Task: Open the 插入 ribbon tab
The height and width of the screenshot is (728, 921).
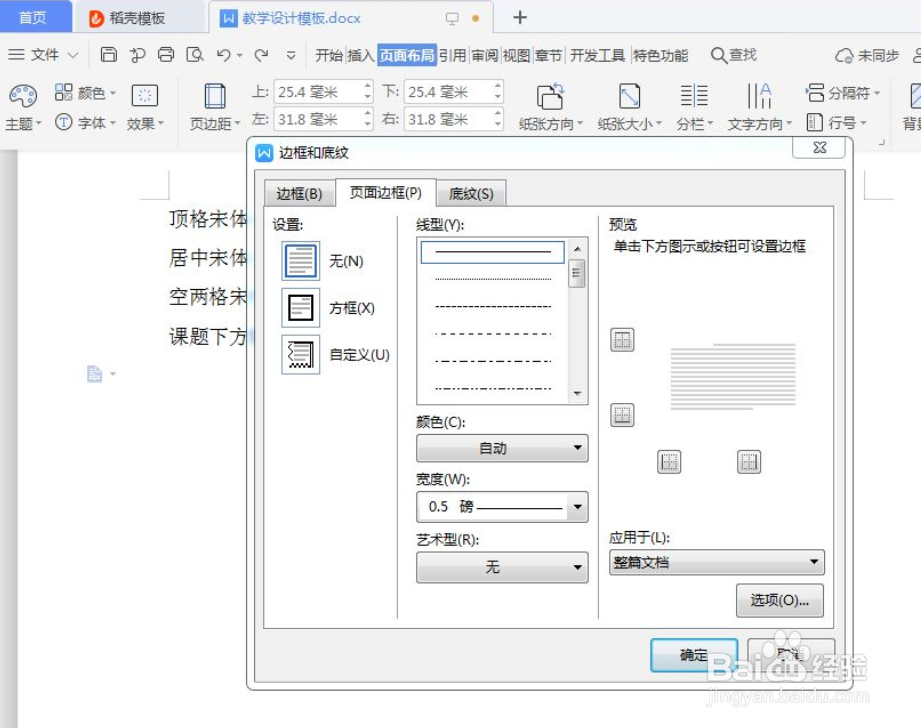Action: pyautogui.click(x=361, y=56)
